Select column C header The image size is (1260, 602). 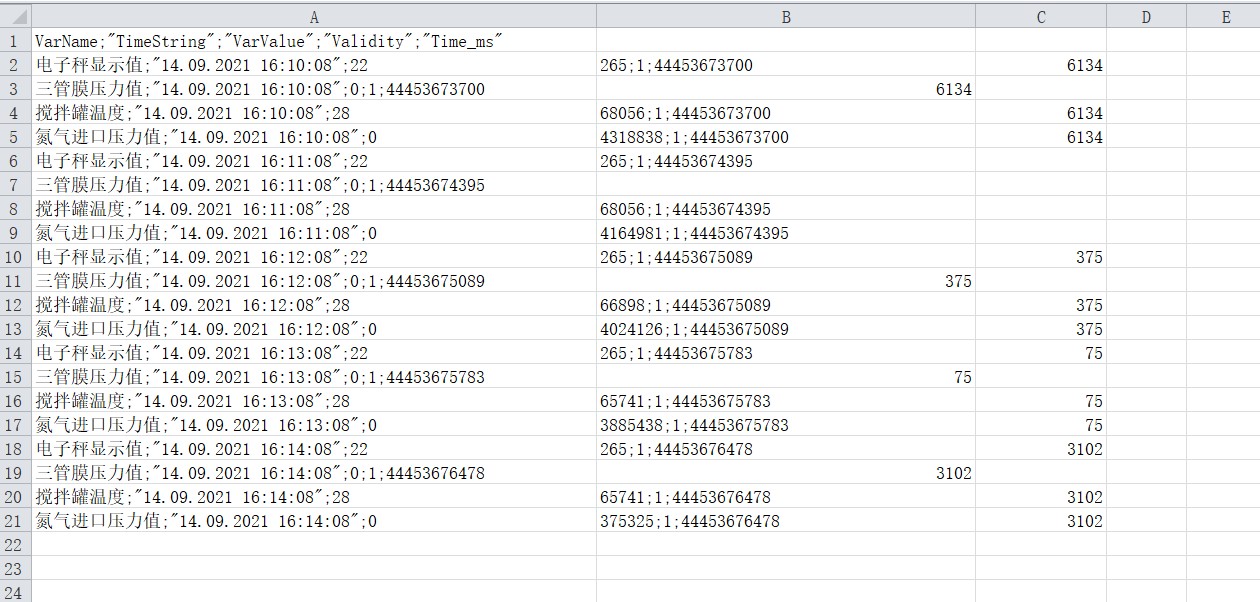(x=1041, y=17)
